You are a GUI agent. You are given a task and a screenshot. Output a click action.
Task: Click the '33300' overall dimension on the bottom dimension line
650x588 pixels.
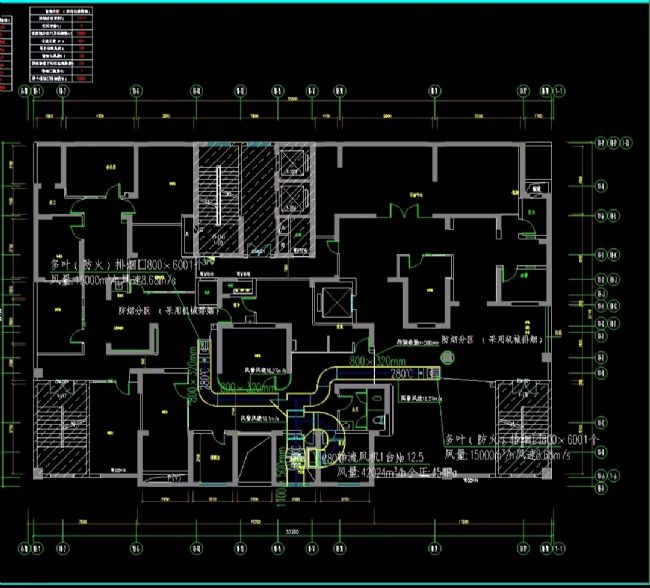[292, 532]
